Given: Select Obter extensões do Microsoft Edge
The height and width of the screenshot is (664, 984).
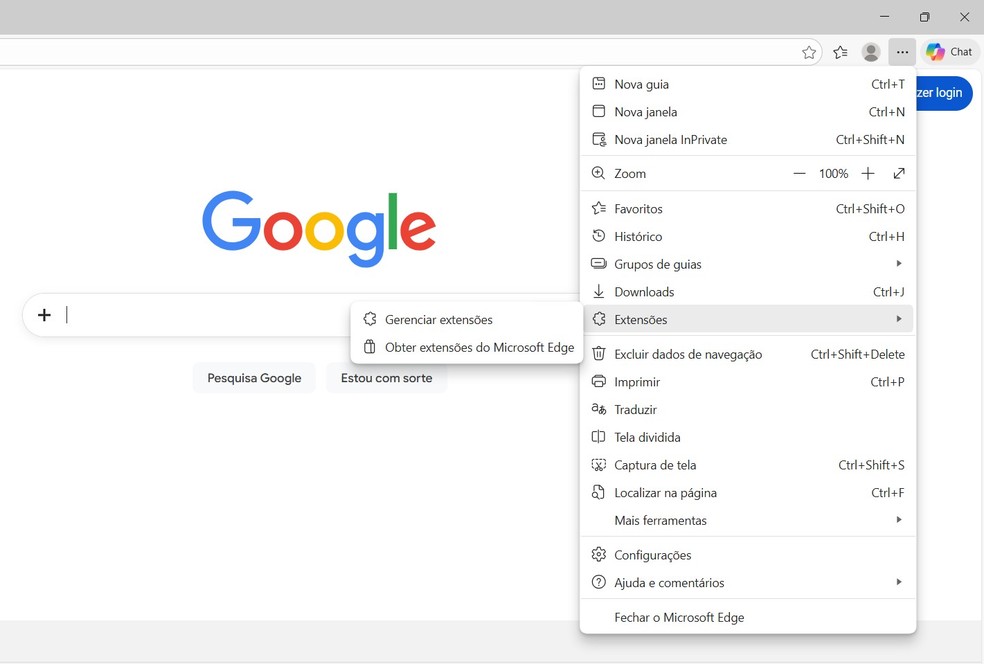Looking at the screenshot, I should click(x=467, y=347).
